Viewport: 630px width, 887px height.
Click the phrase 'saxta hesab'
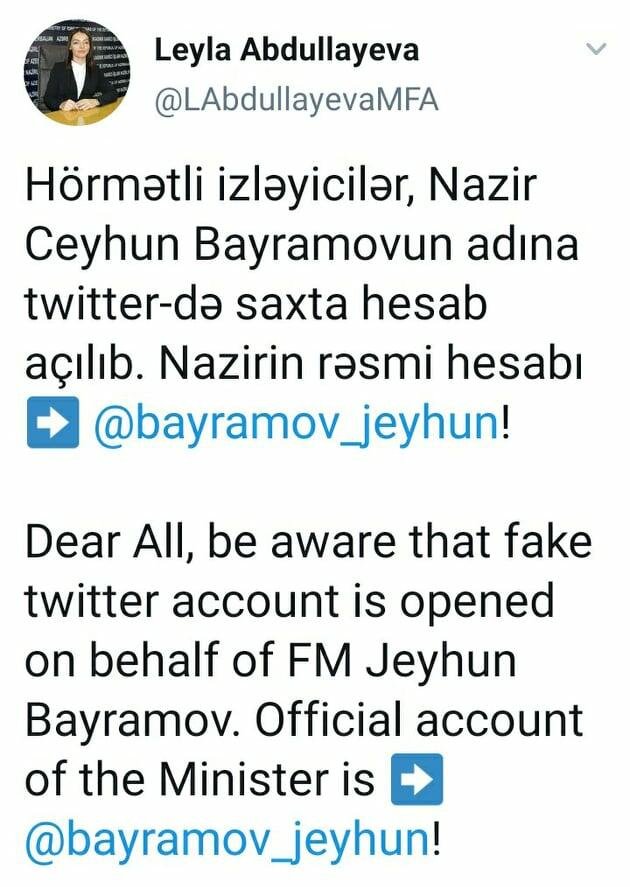pos(360,303)
